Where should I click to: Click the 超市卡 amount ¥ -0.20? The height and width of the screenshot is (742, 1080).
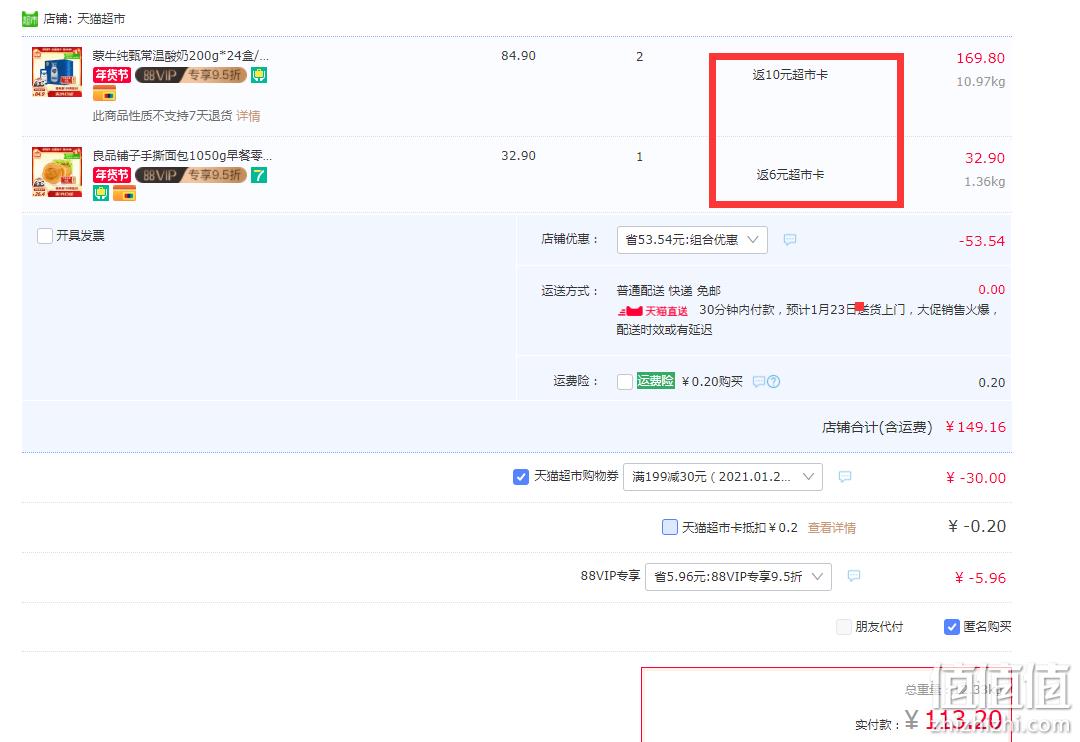pyautogui.click(x=977, y=527)
